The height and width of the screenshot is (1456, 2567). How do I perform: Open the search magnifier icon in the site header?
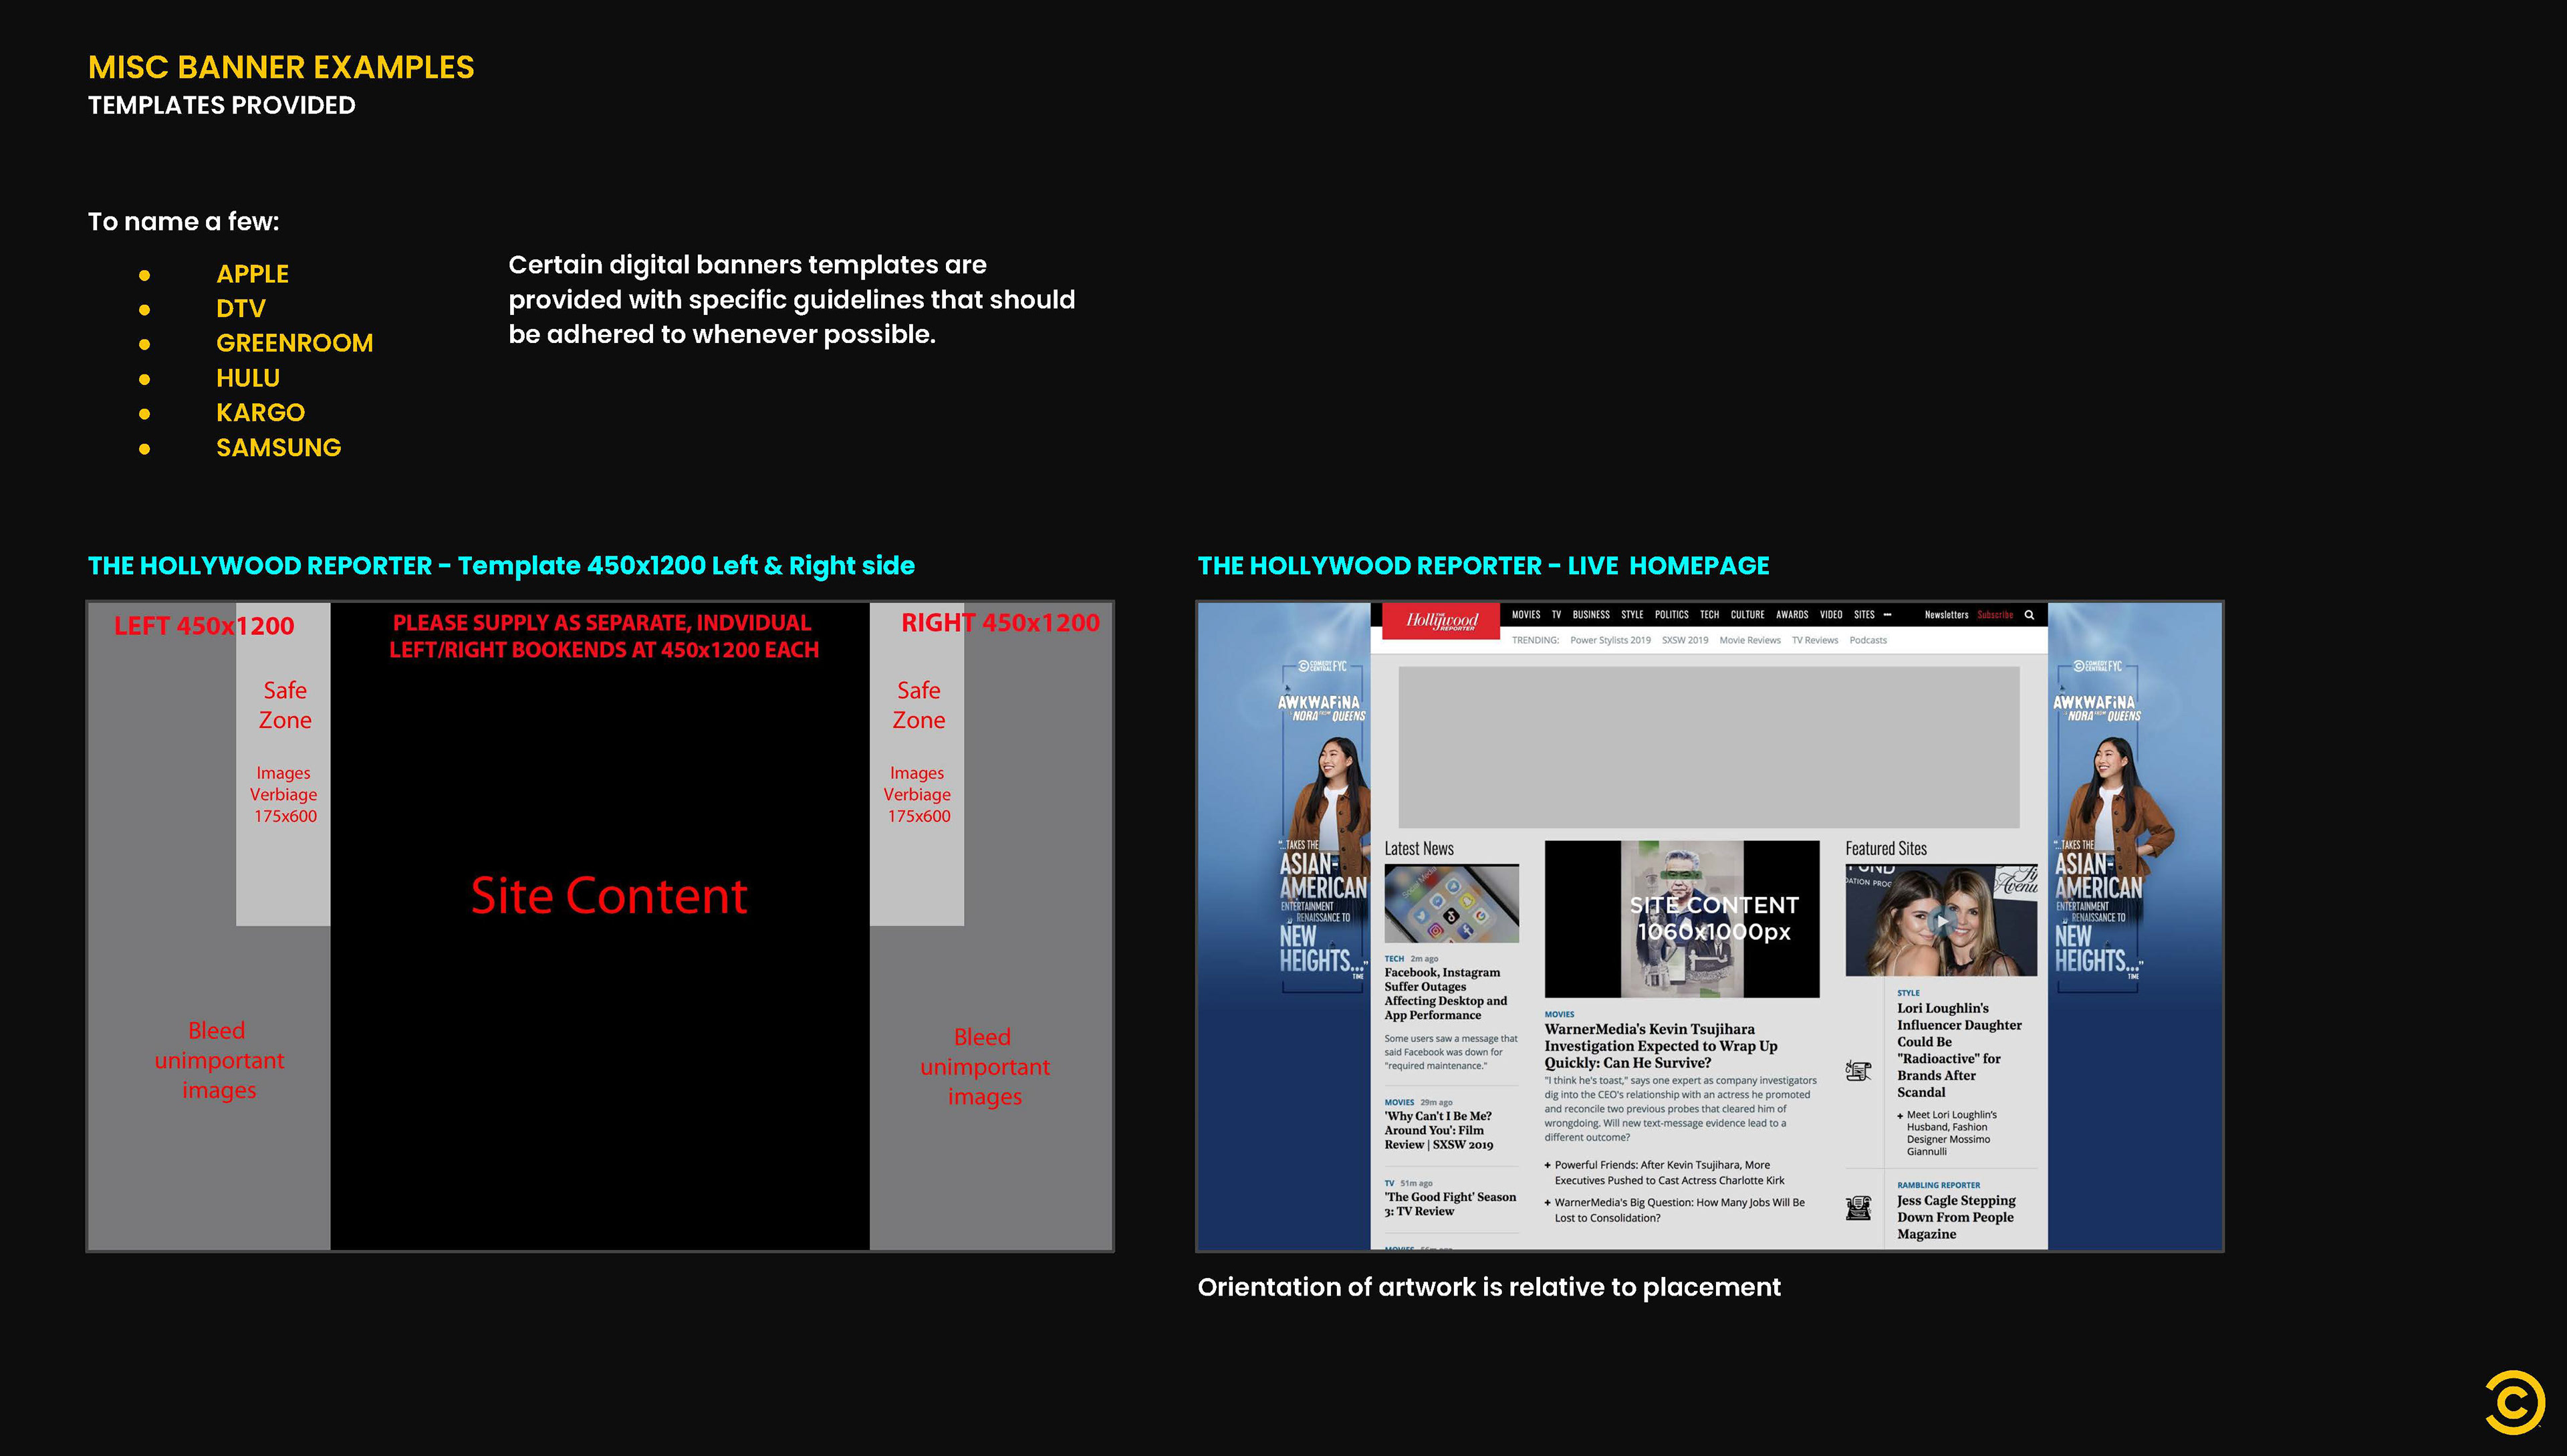click(2029, 615)
